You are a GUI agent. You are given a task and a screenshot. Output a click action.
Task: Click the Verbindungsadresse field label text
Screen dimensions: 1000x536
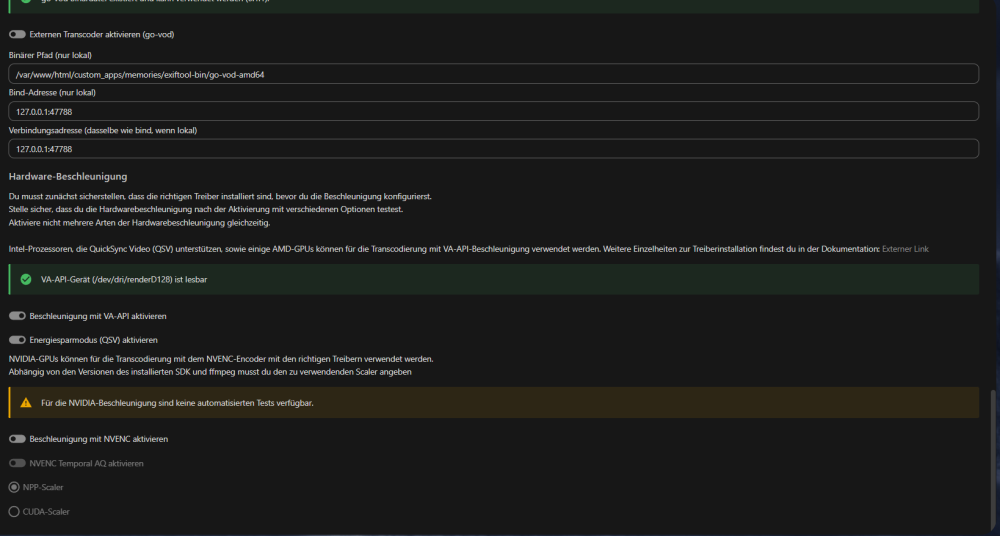click(x=103, y=130)
